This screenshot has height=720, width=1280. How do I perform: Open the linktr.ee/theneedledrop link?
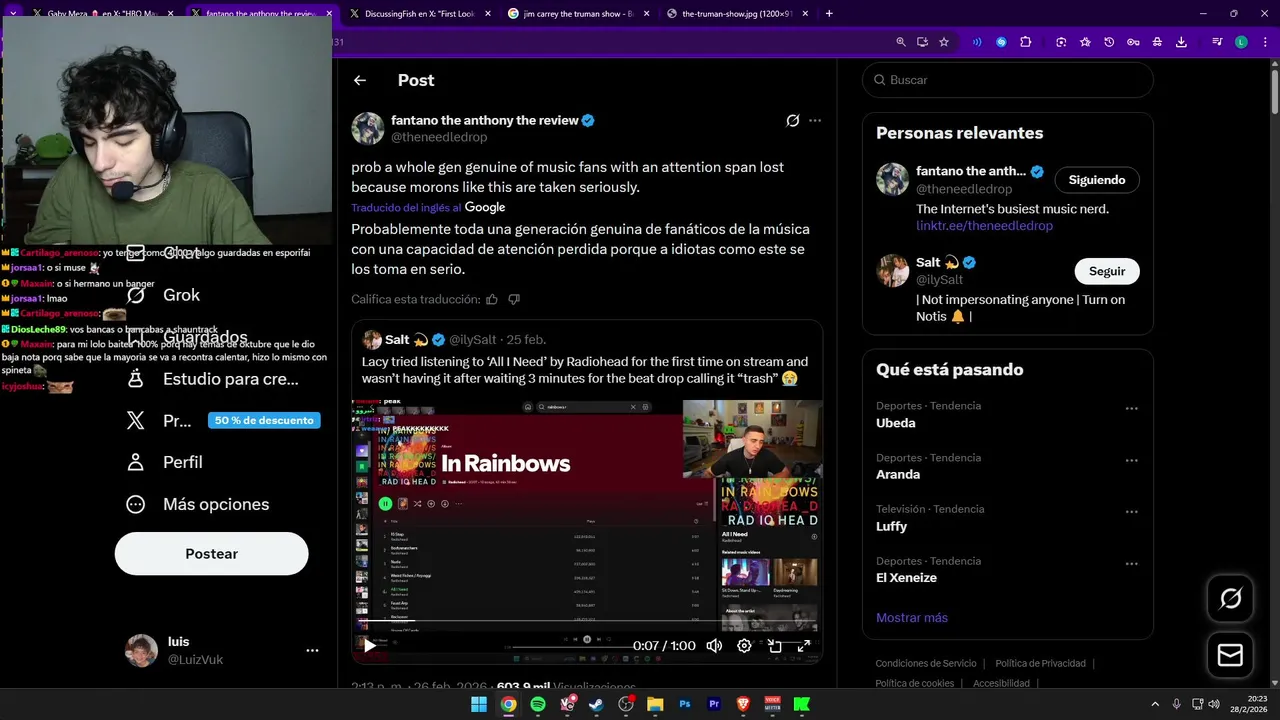click(984, 226)
